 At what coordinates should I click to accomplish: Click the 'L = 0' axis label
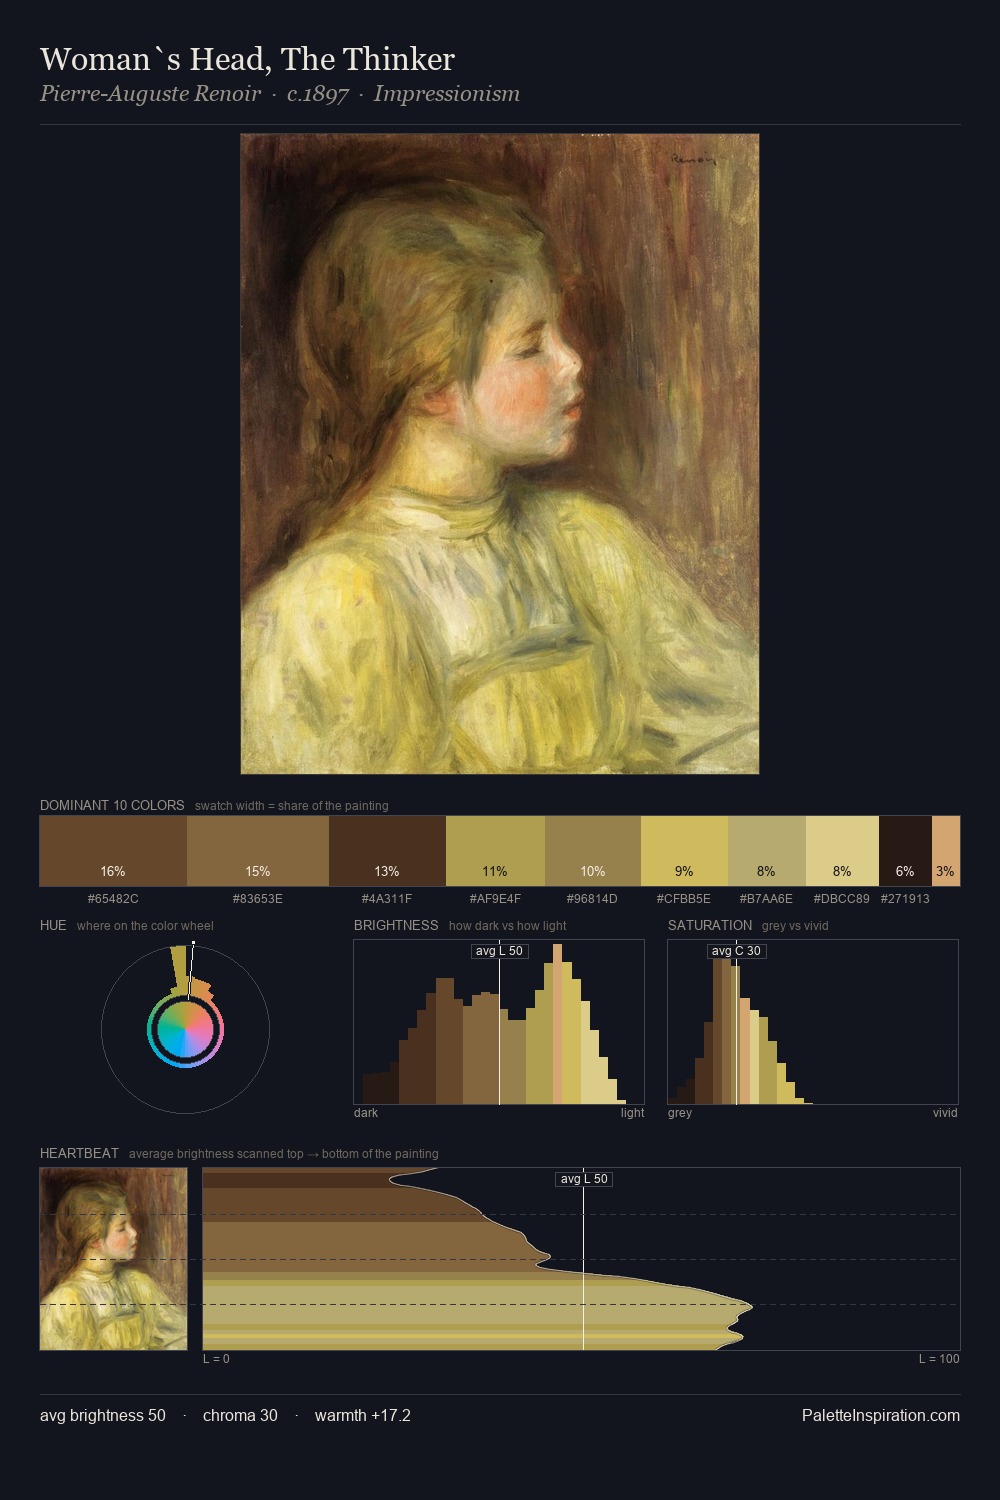216,1359
